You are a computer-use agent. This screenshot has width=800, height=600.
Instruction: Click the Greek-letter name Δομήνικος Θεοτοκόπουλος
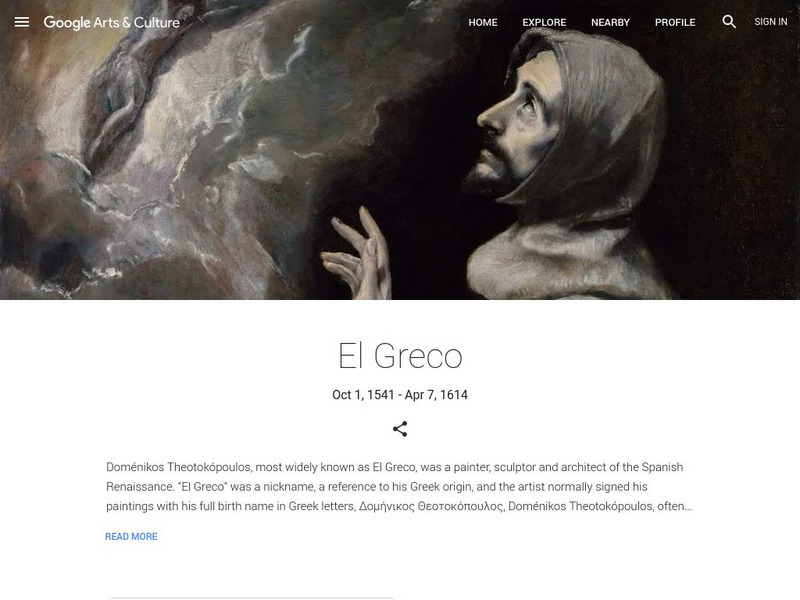pos(431,507)
